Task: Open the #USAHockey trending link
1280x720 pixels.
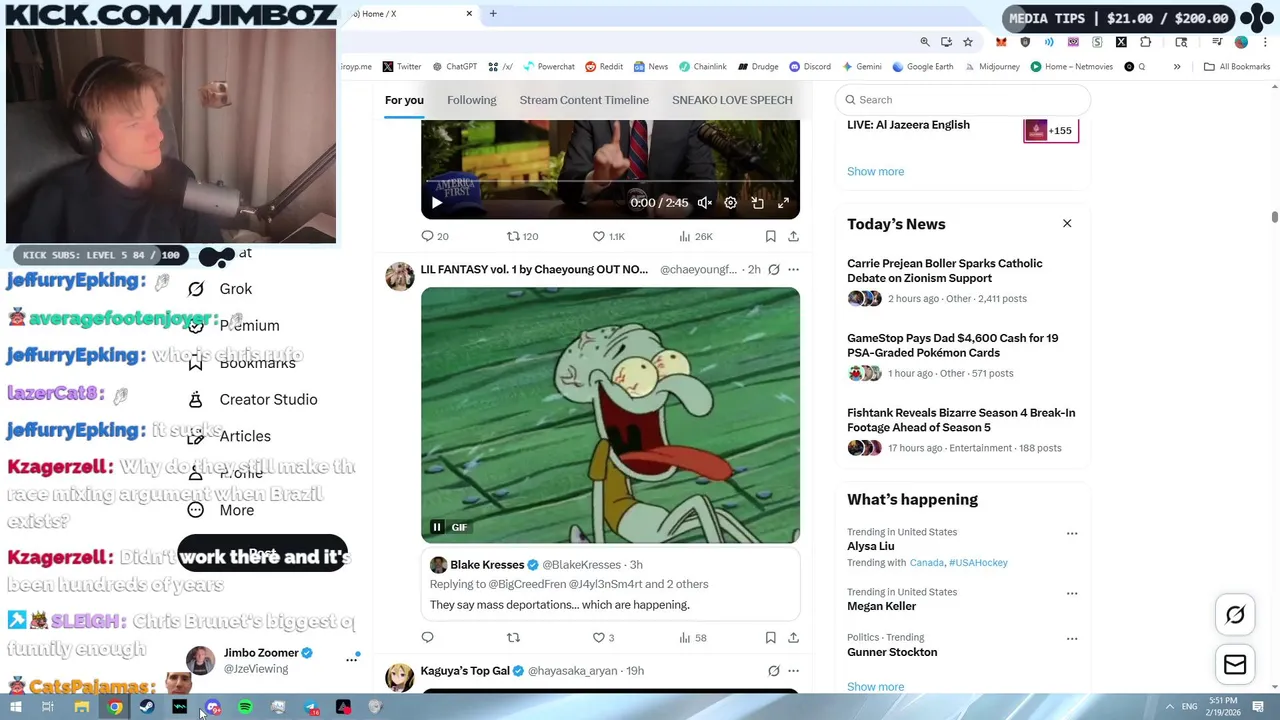Action: [x=978, y=563]
